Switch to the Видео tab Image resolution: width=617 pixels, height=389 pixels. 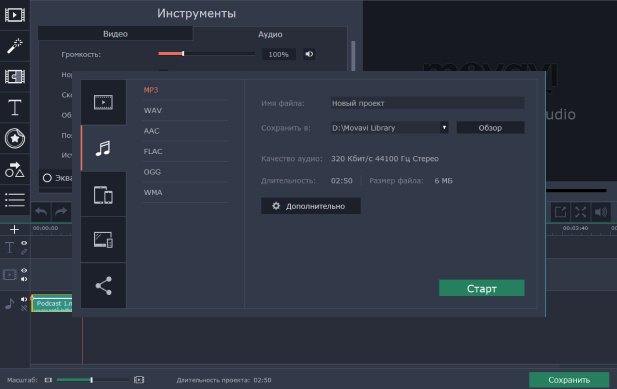(115, 34)
